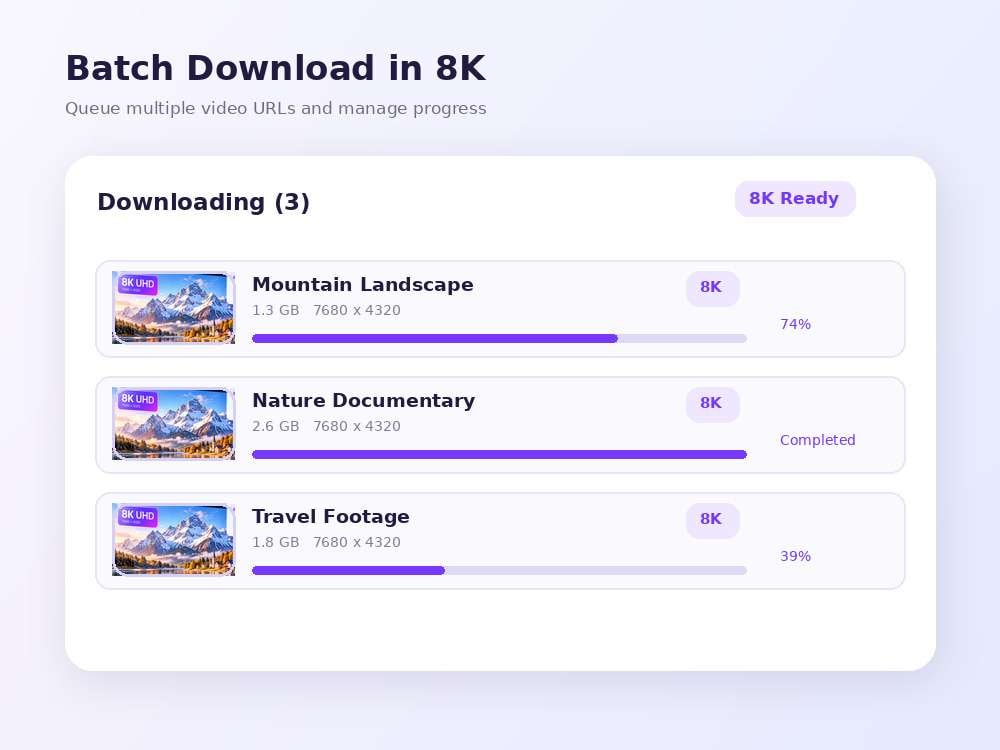Click the 8K tag on Nature Documentary
Image resolution: width=1000 pixels, height=750 pixels.
[712, 404]
